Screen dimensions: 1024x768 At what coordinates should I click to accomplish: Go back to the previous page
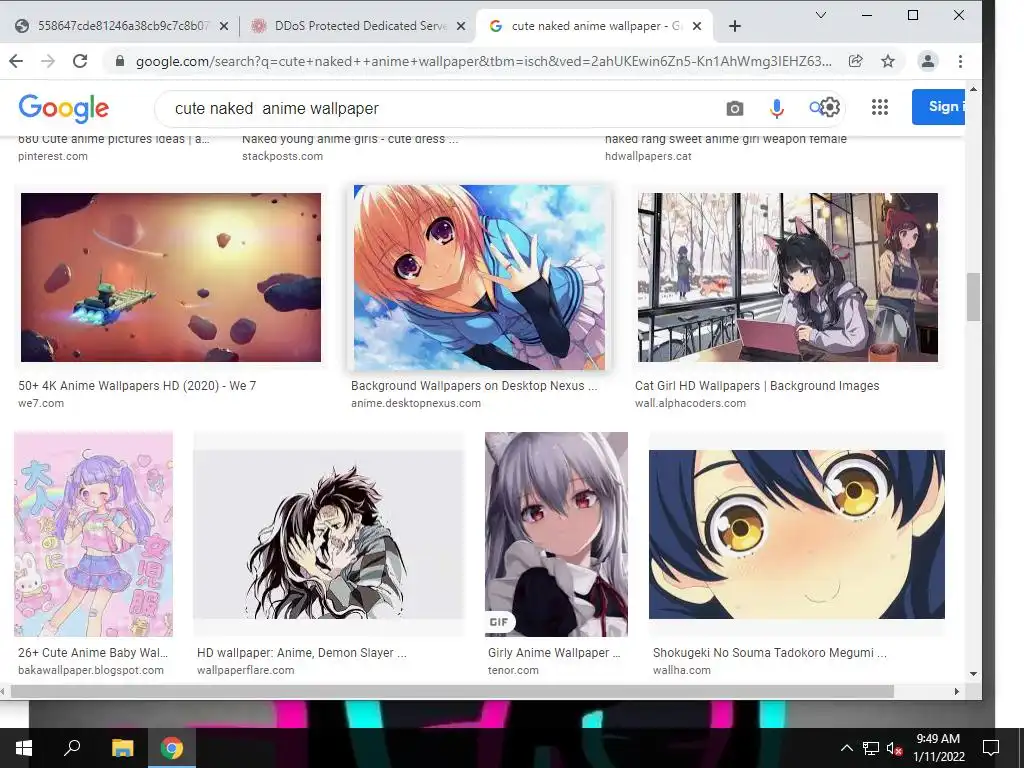tap(16, 61)
